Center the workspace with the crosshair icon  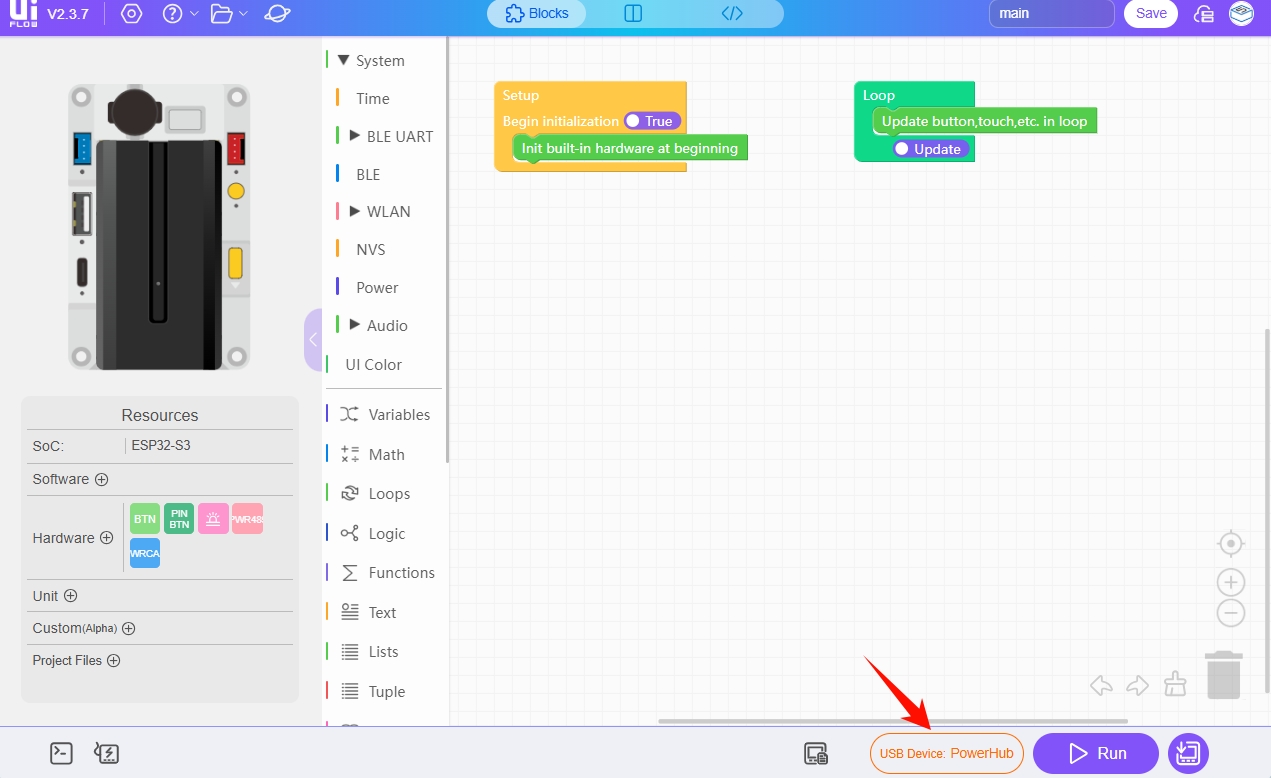1231,544
